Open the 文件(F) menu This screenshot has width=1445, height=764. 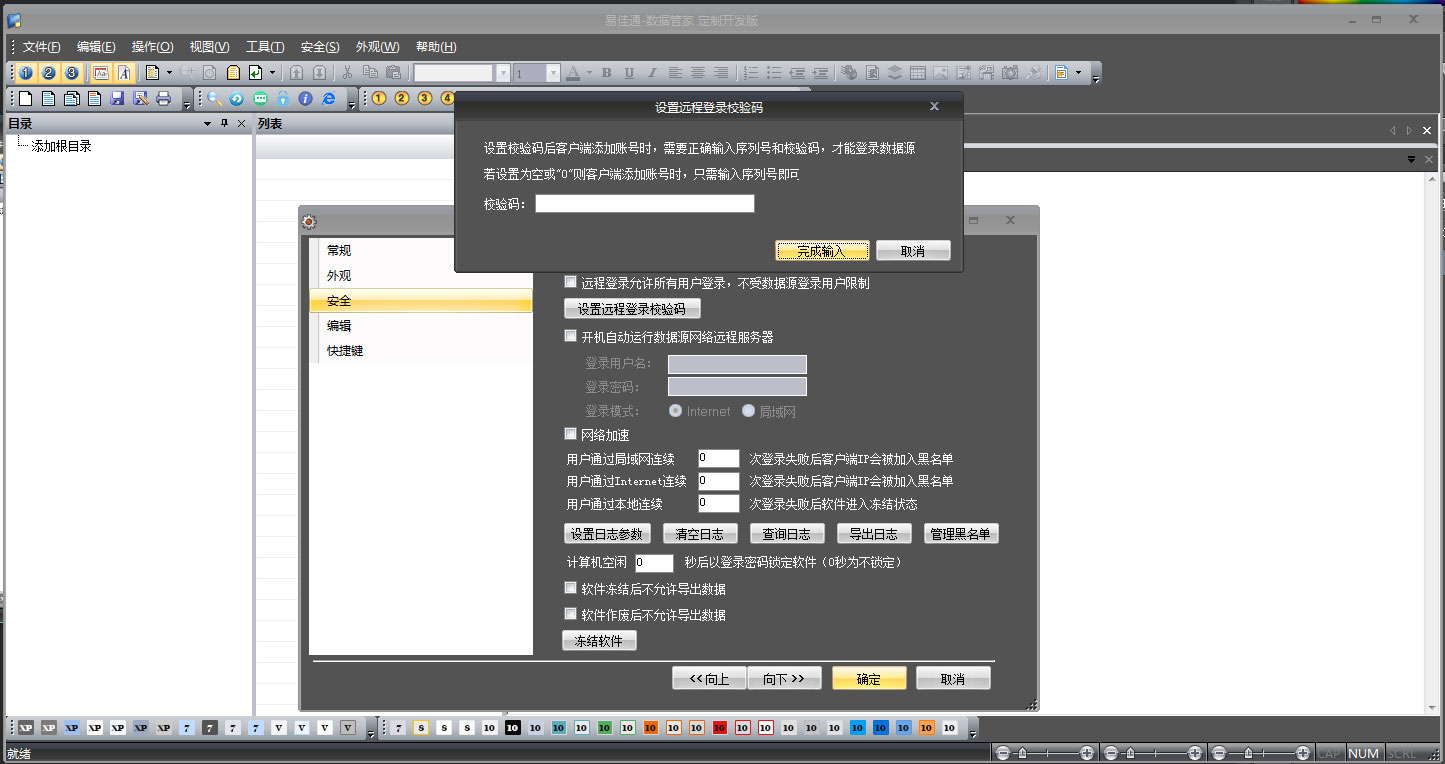click(41, 47)
